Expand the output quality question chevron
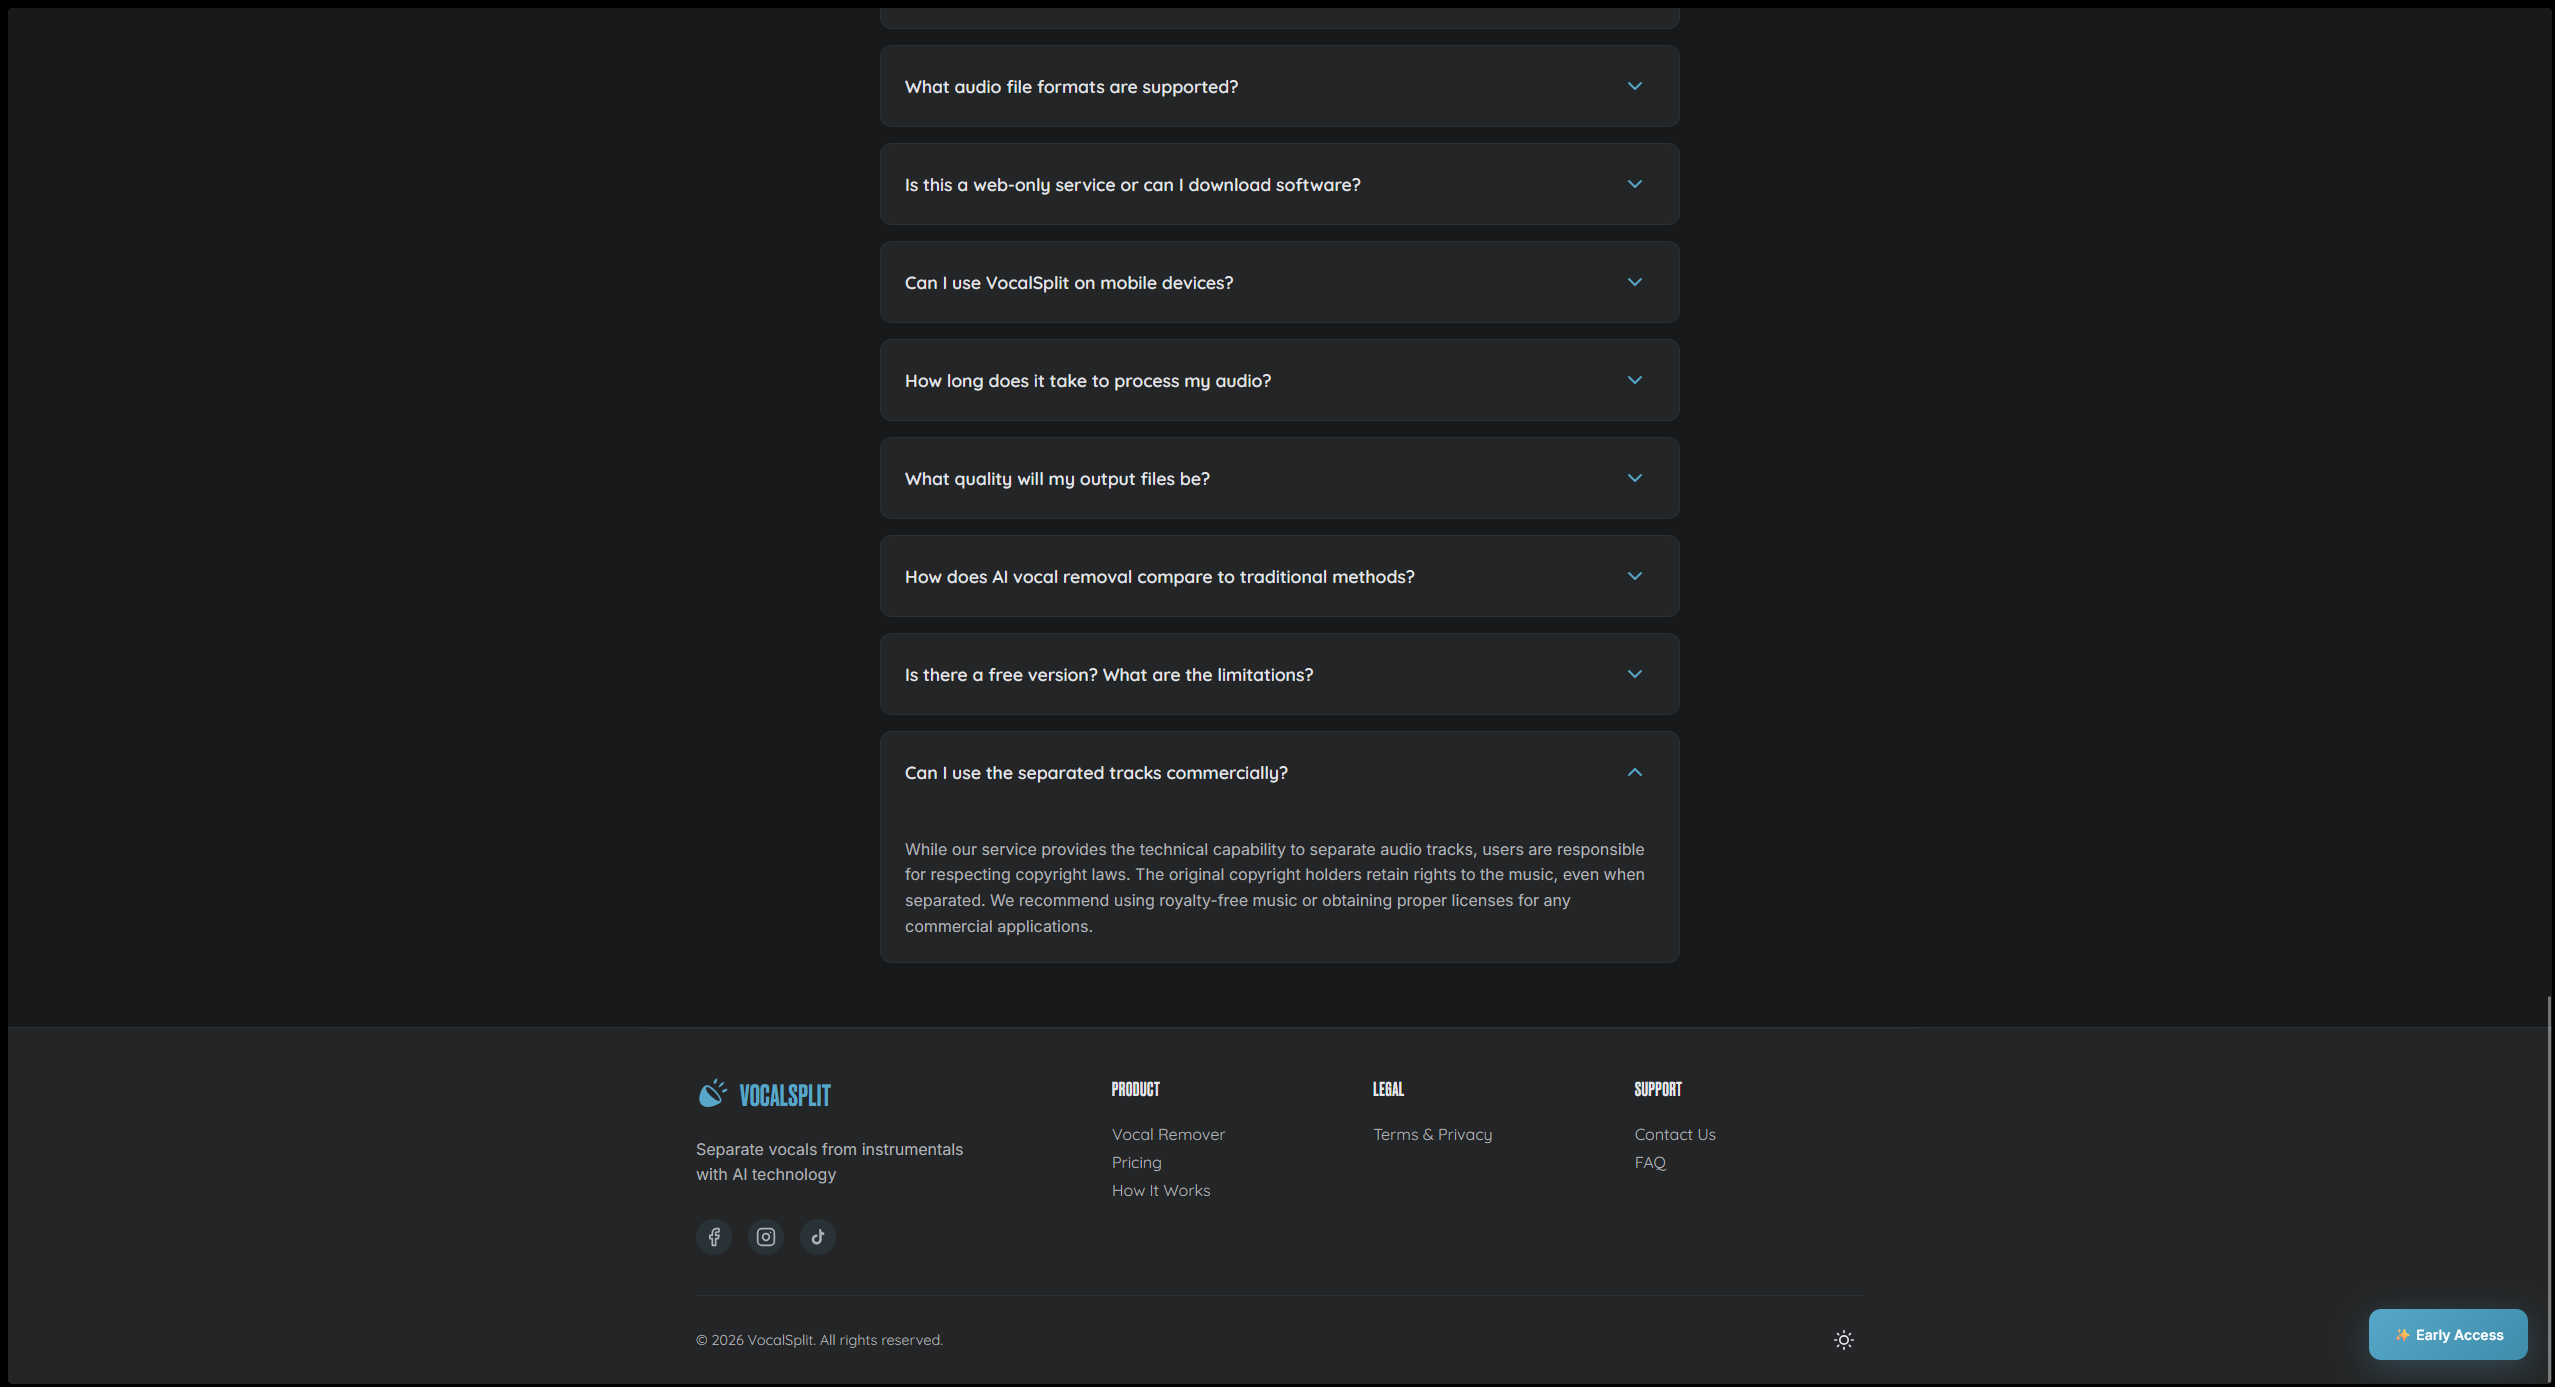 (1635, 478)
